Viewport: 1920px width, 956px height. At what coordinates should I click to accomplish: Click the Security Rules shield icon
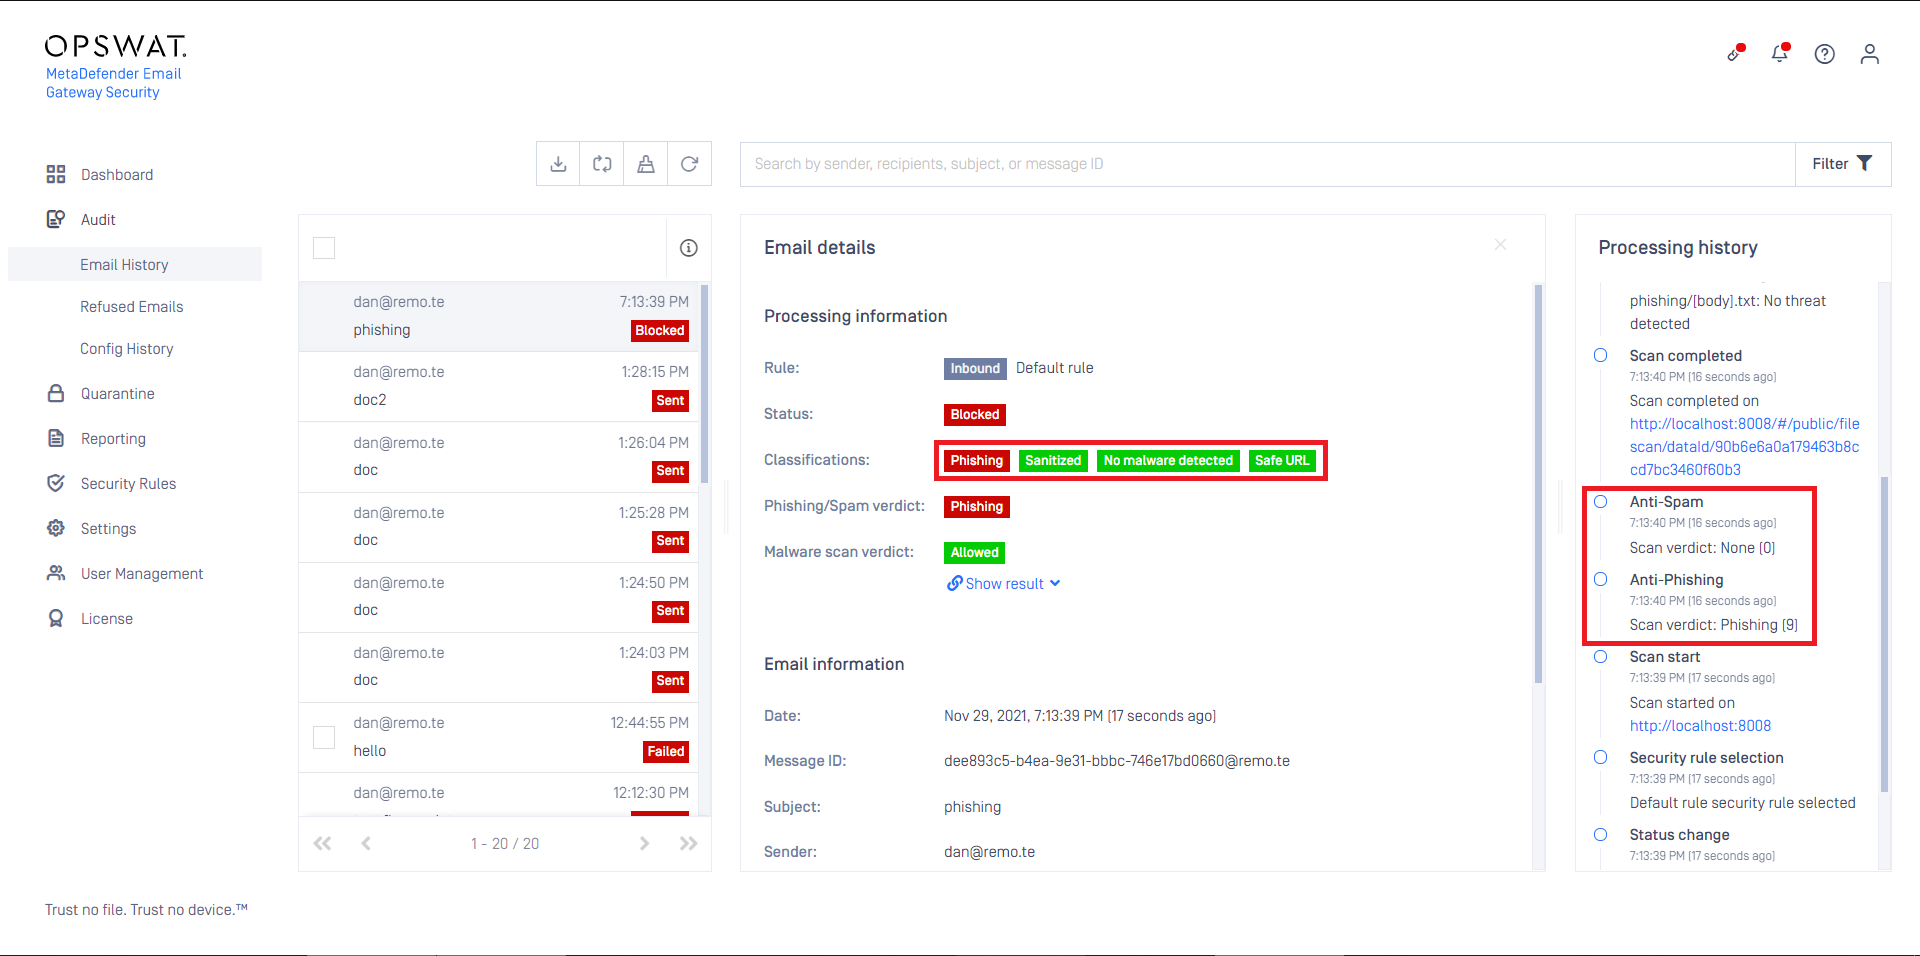56,483
